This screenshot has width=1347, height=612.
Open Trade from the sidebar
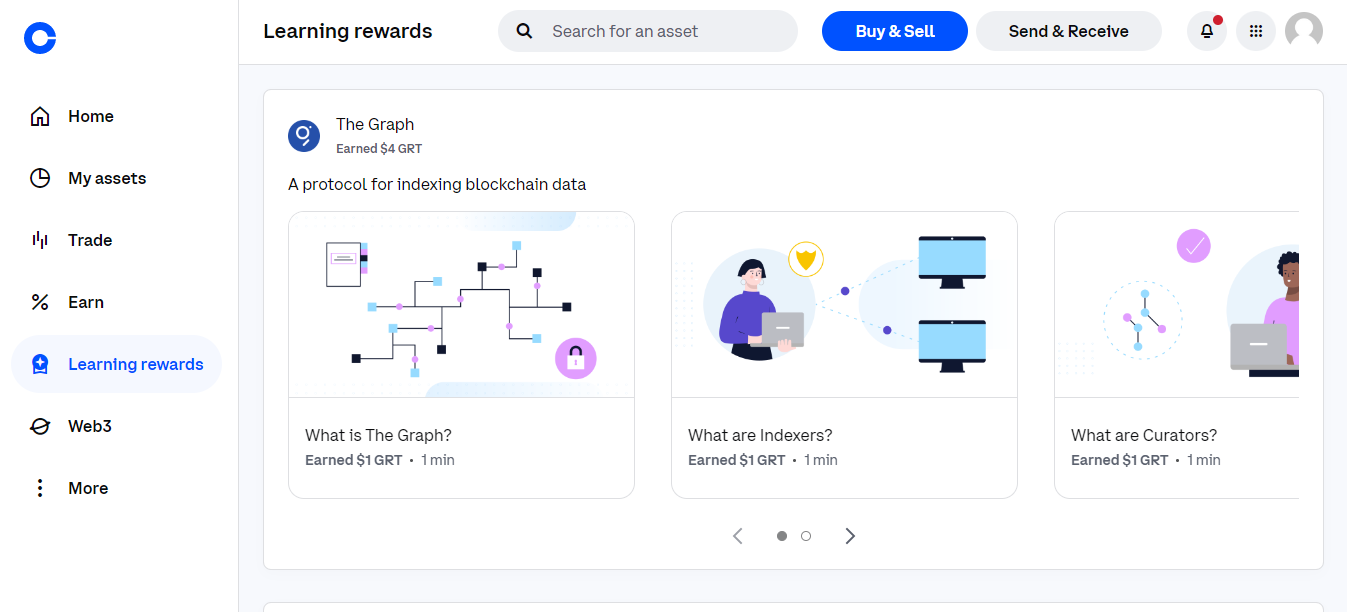click(x=38, y=240)
